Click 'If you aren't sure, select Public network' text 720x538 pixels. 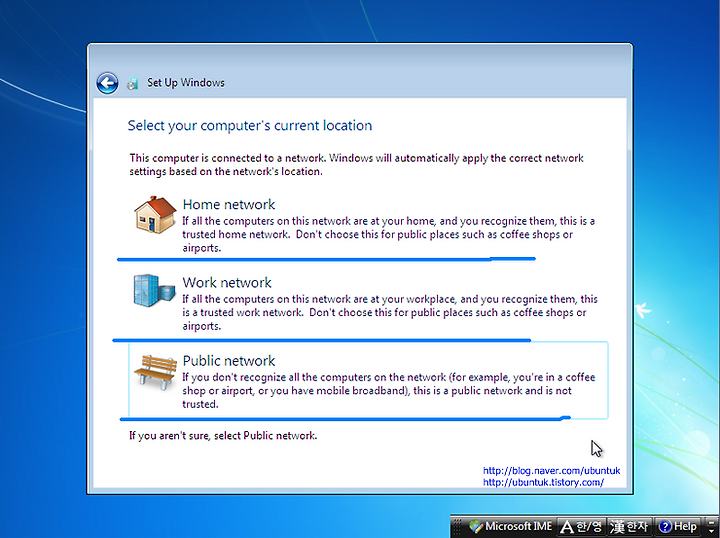click(223, 436)
